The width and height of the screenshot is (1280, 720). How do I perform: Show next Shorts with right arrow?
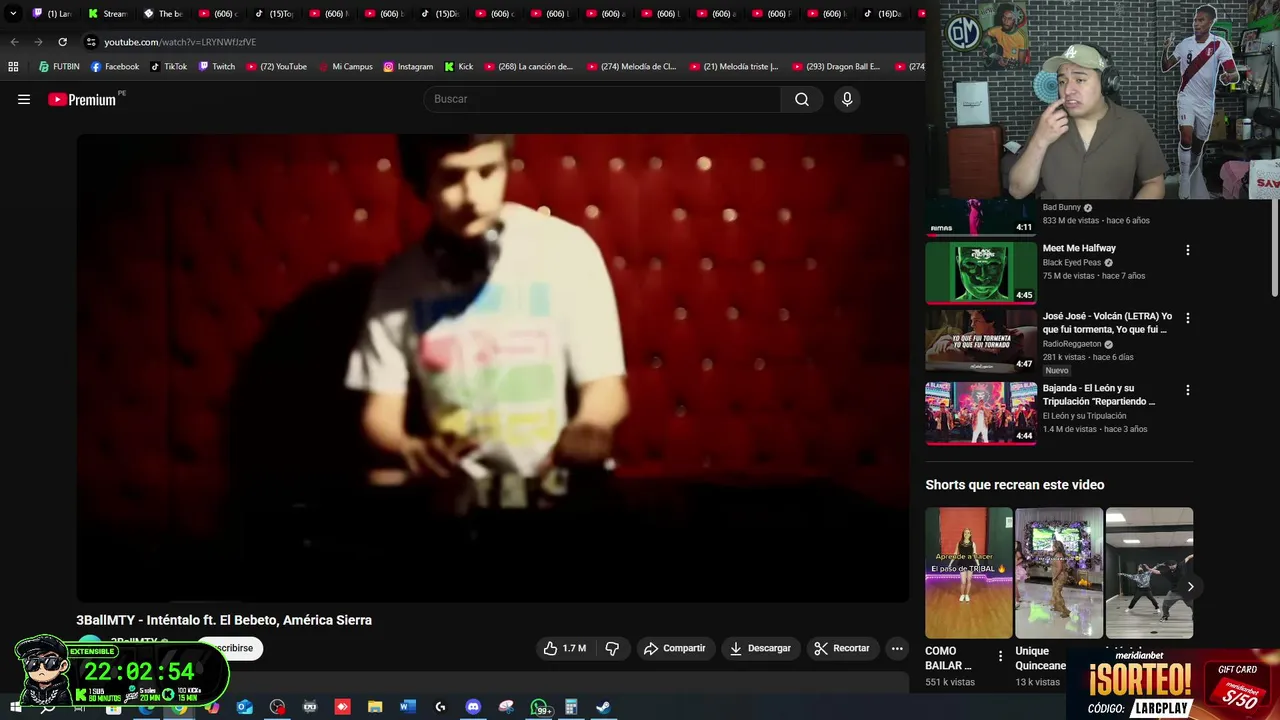(1190, 587)
